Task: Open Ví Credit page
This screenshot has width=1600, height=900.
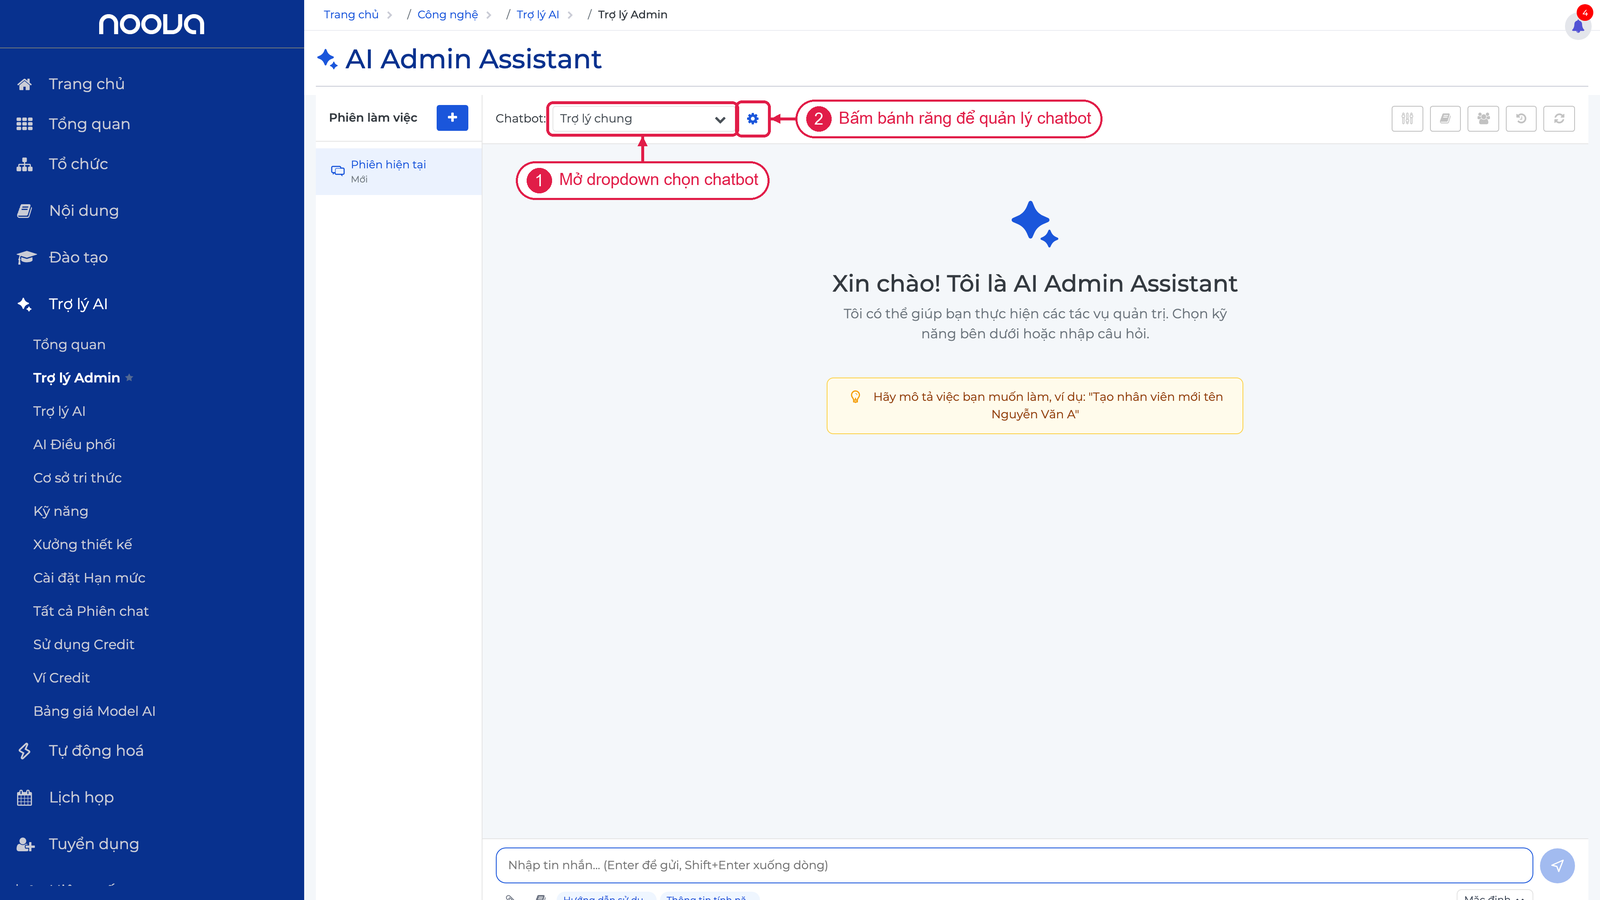Action: pos(61,678)
